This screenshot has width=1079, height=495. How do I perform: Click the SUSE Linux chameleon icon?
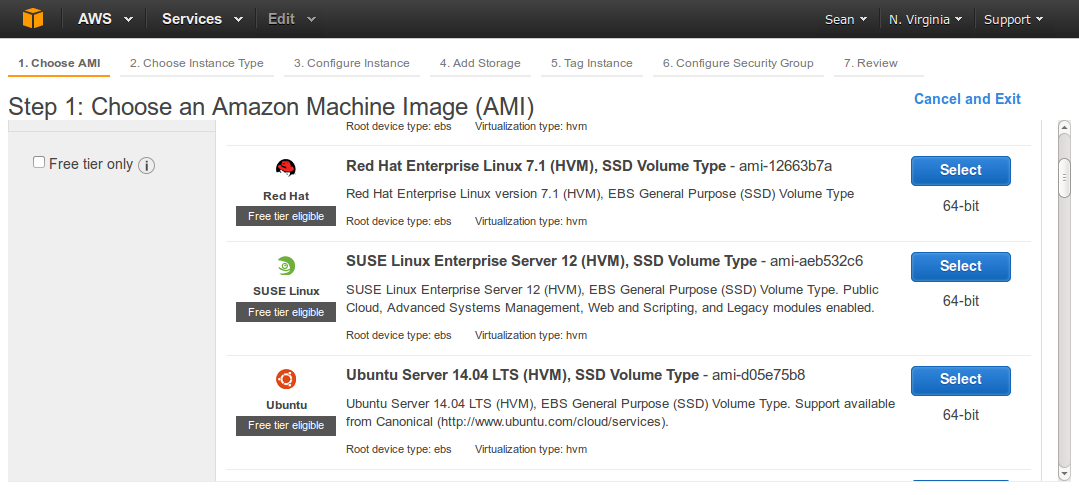286,265
